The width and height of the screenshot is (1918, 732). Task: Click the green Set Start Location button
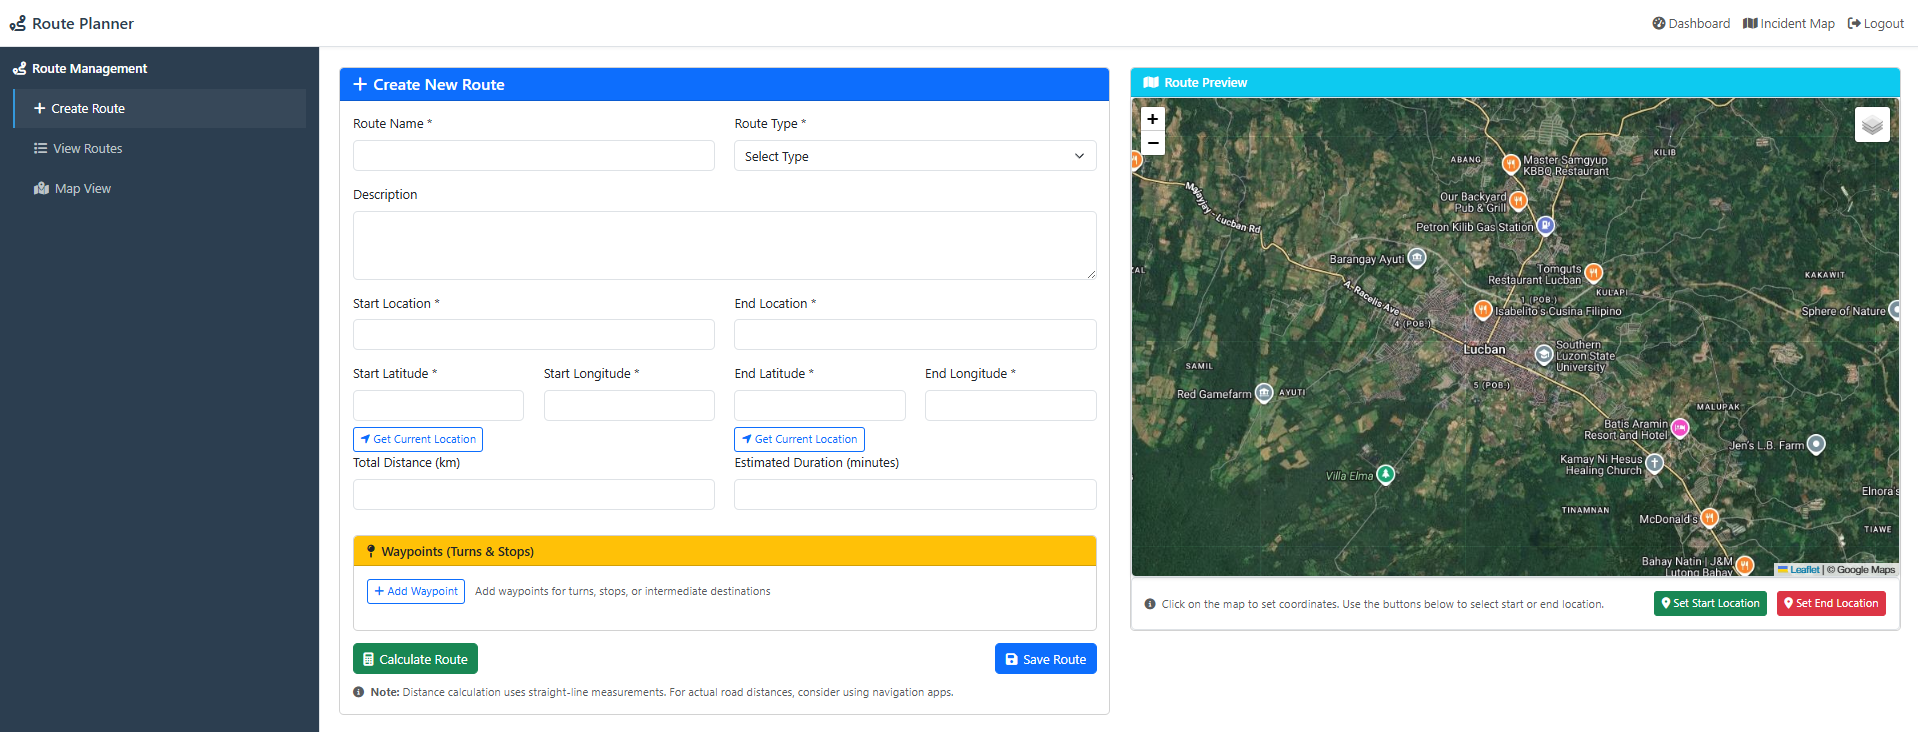tap(1709, 603)
